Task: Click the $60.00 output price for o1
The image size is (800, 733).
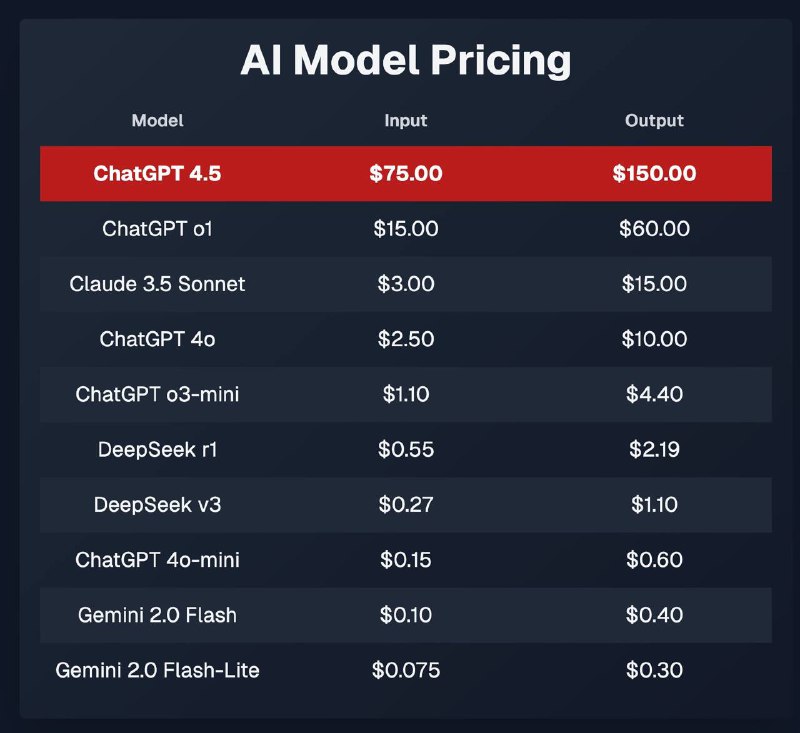Action: click(x=654, y=229)
